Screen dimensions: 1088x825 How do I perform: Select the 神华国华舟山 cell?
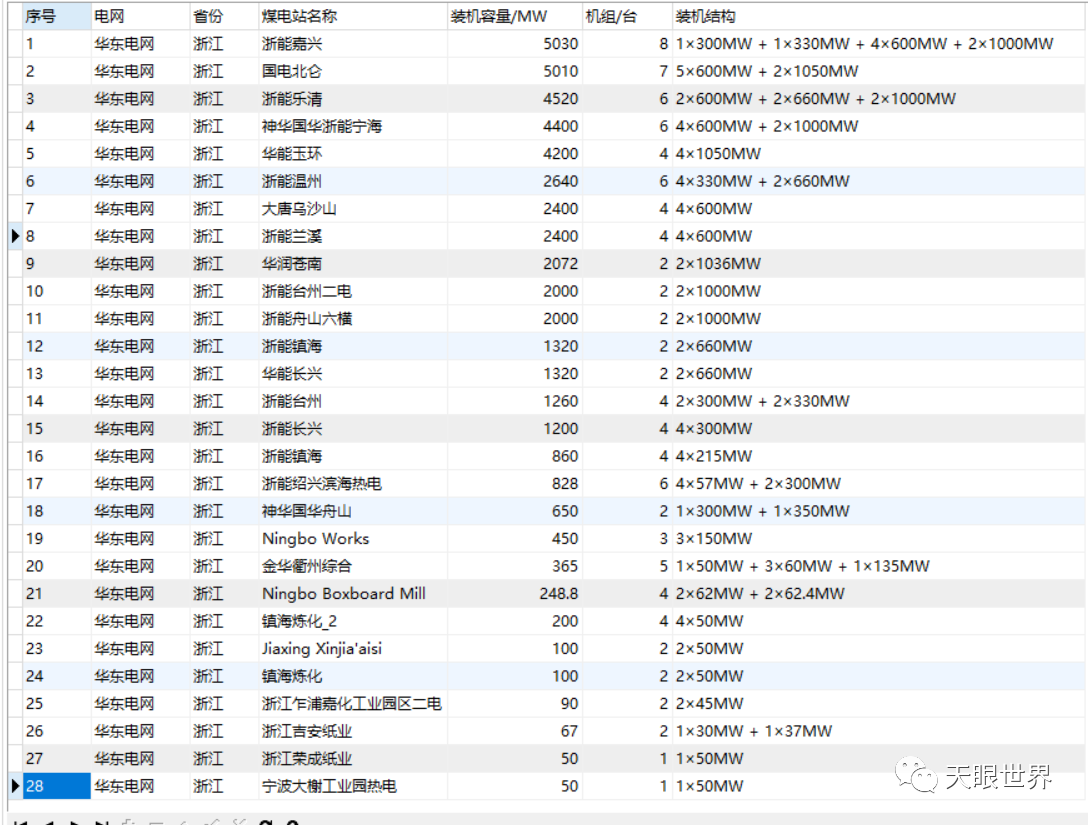tap(352, 511)
